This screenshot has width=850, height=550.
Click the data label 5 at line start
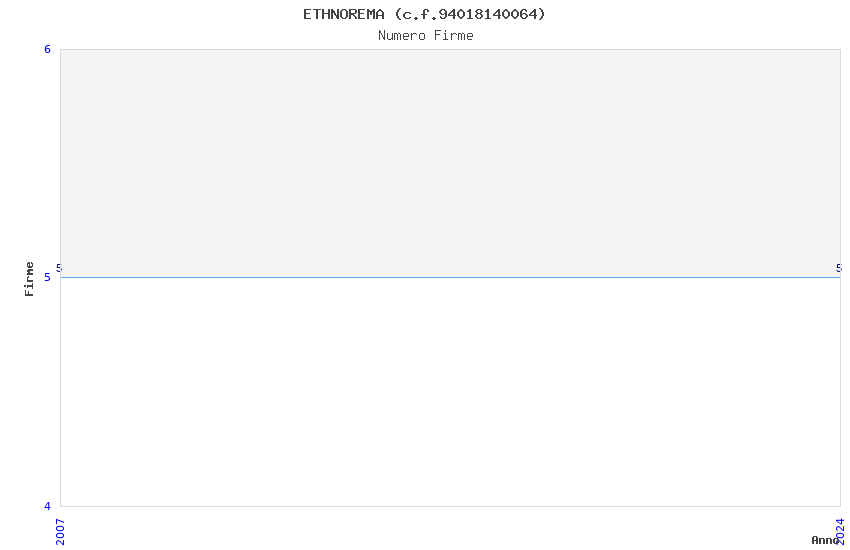[x=59, y=268]
